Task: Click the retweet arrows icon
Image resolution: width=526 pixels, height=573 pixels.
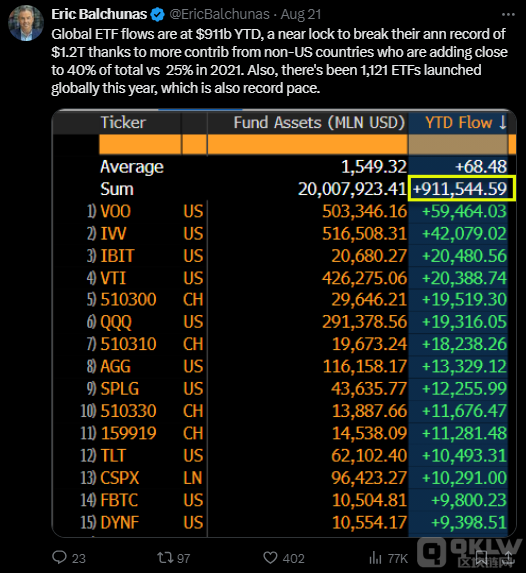Action: pyautogui.click(x=165, y=558)
